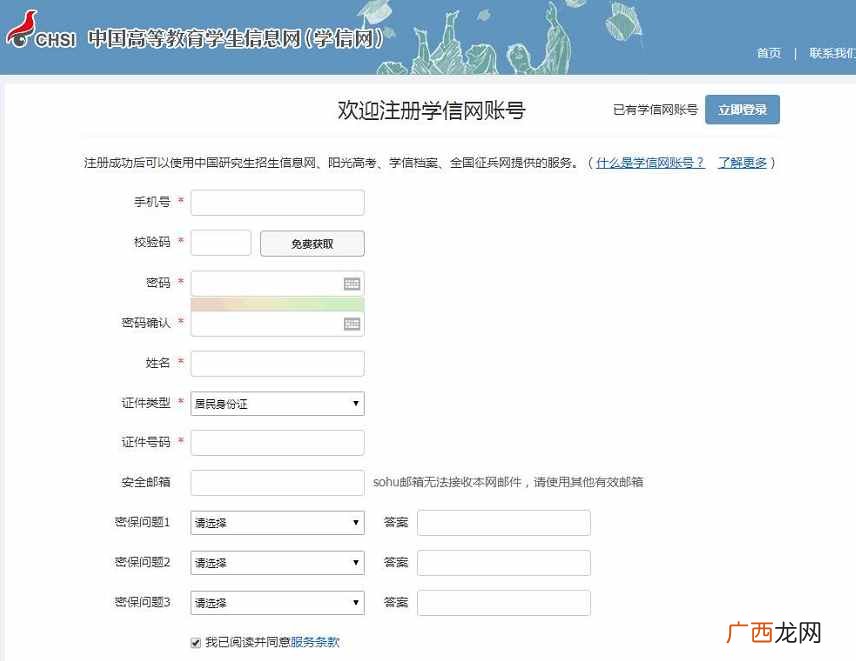Focus the 密码确认 input field

pyautogui.click(x=277, y=324)
